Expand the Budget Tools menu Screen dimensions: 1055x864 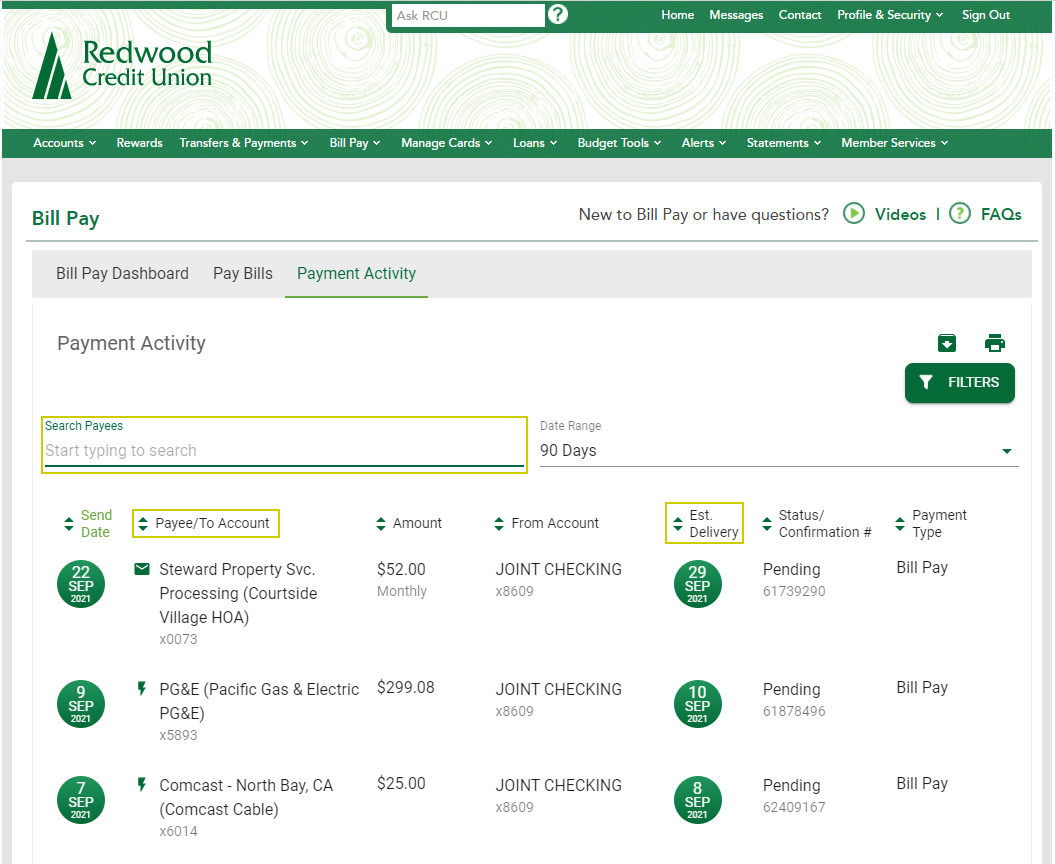pos(619,143)
